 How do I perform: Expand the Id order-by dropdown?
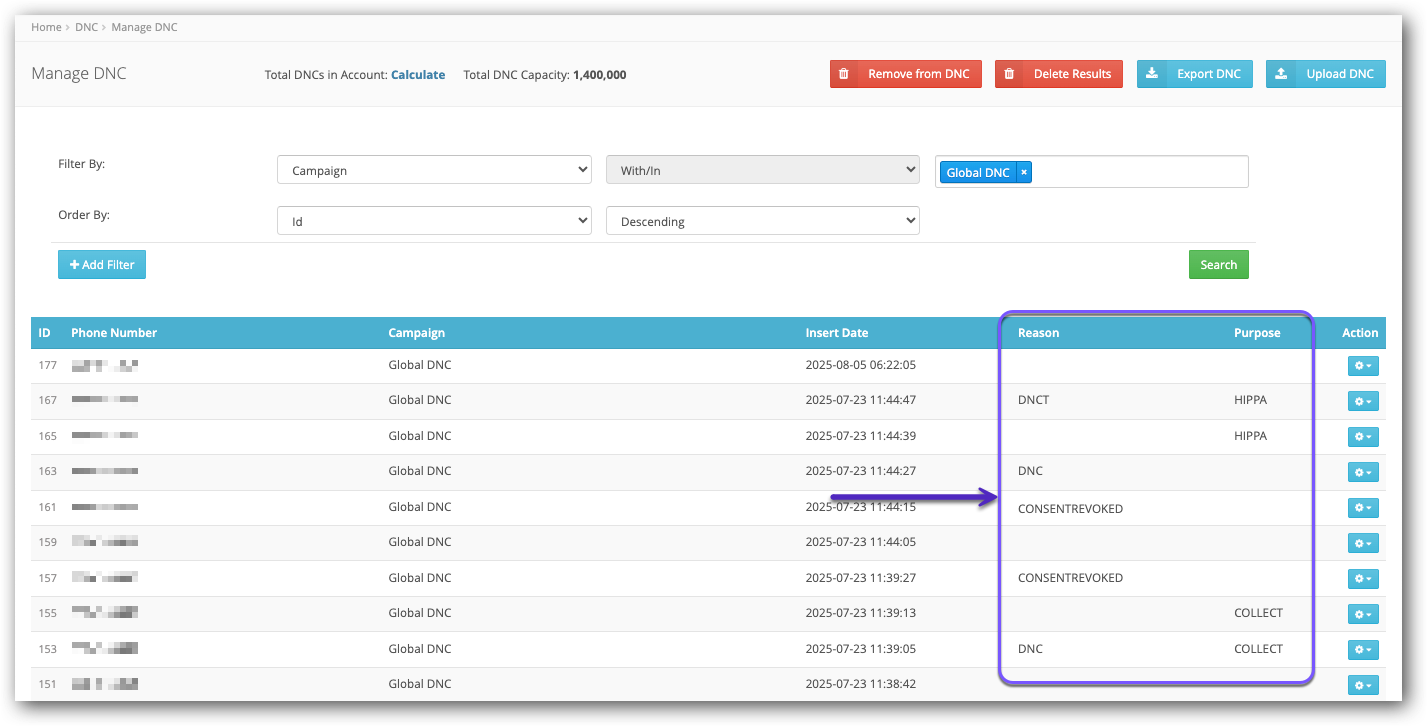coord(434,221)
